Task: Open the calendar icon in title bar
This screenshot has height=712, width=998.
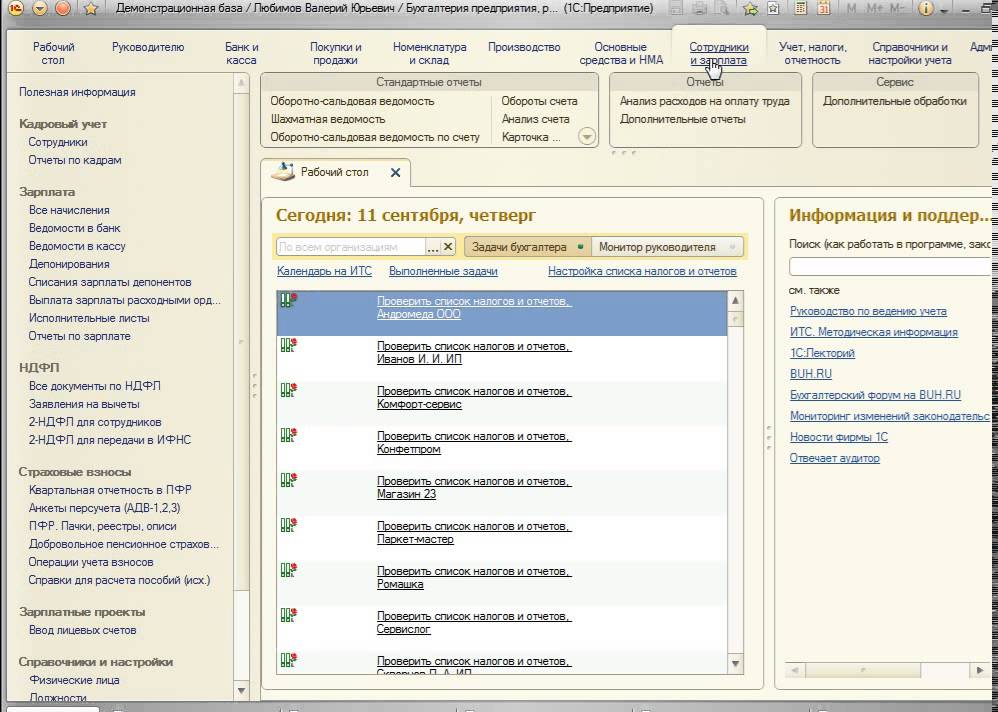Action: (x=824, y=8)
